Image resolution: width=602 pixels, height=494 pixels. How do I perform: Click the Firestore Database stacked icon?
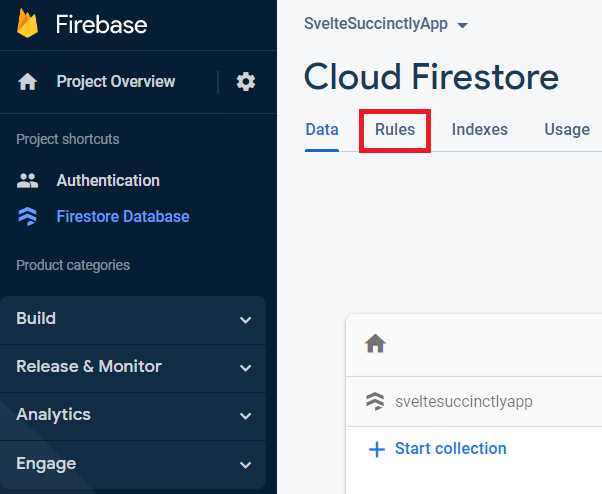[28, 216]
